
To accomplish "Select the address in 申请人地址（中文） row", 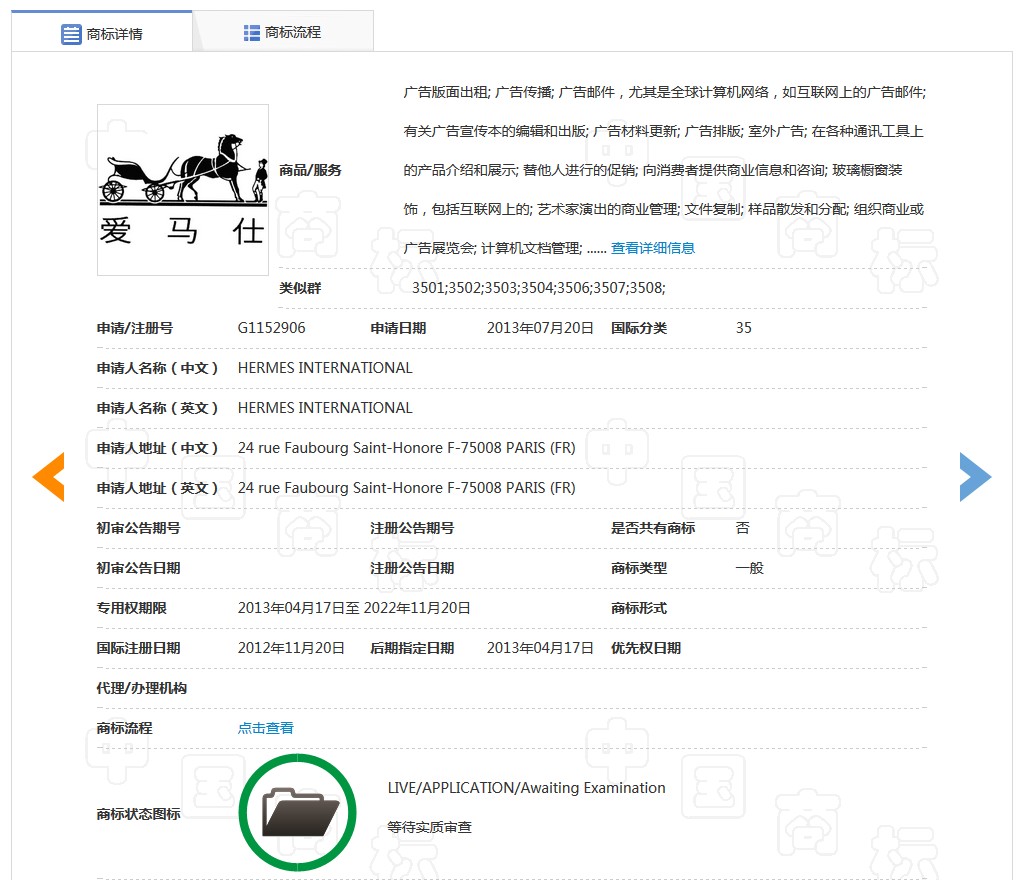I will click(x=407, y=448).
